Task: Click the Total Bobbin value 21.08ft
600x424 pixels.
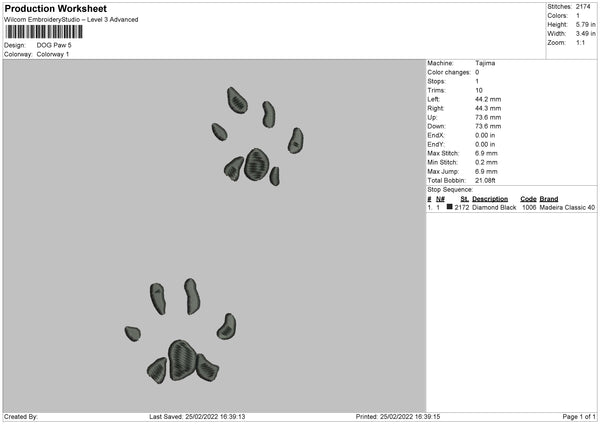Action: pos(485,180)
